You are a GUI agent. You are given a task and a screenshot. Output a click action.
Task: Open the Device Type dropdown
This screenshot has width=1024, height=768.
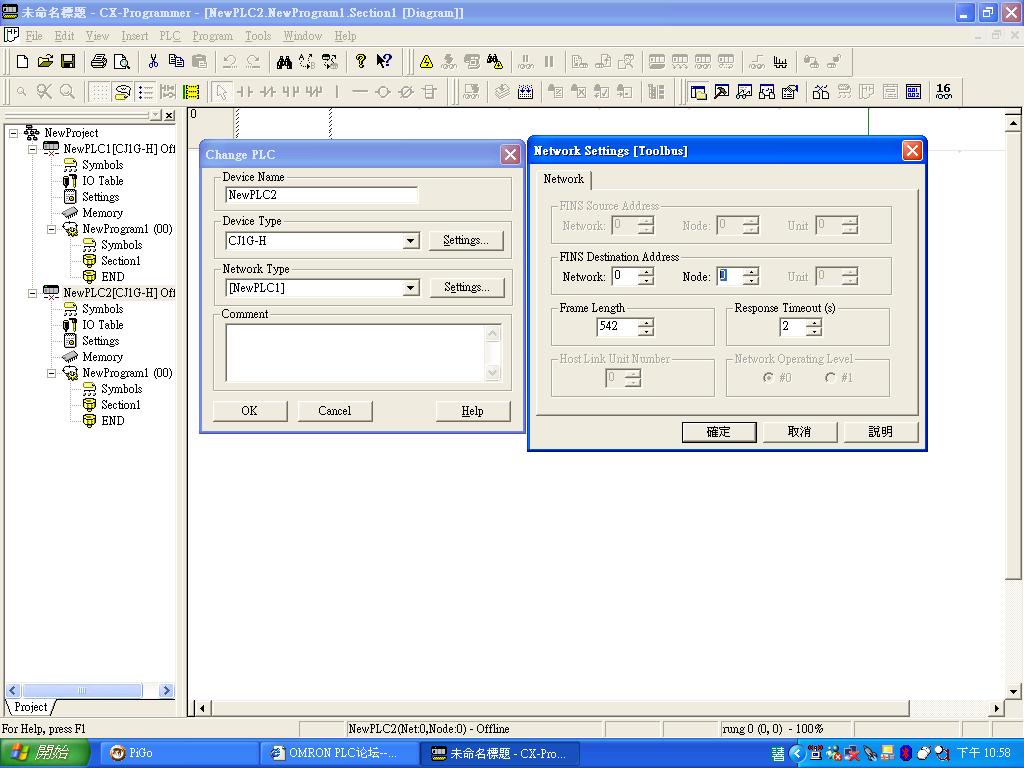point(410,241)
